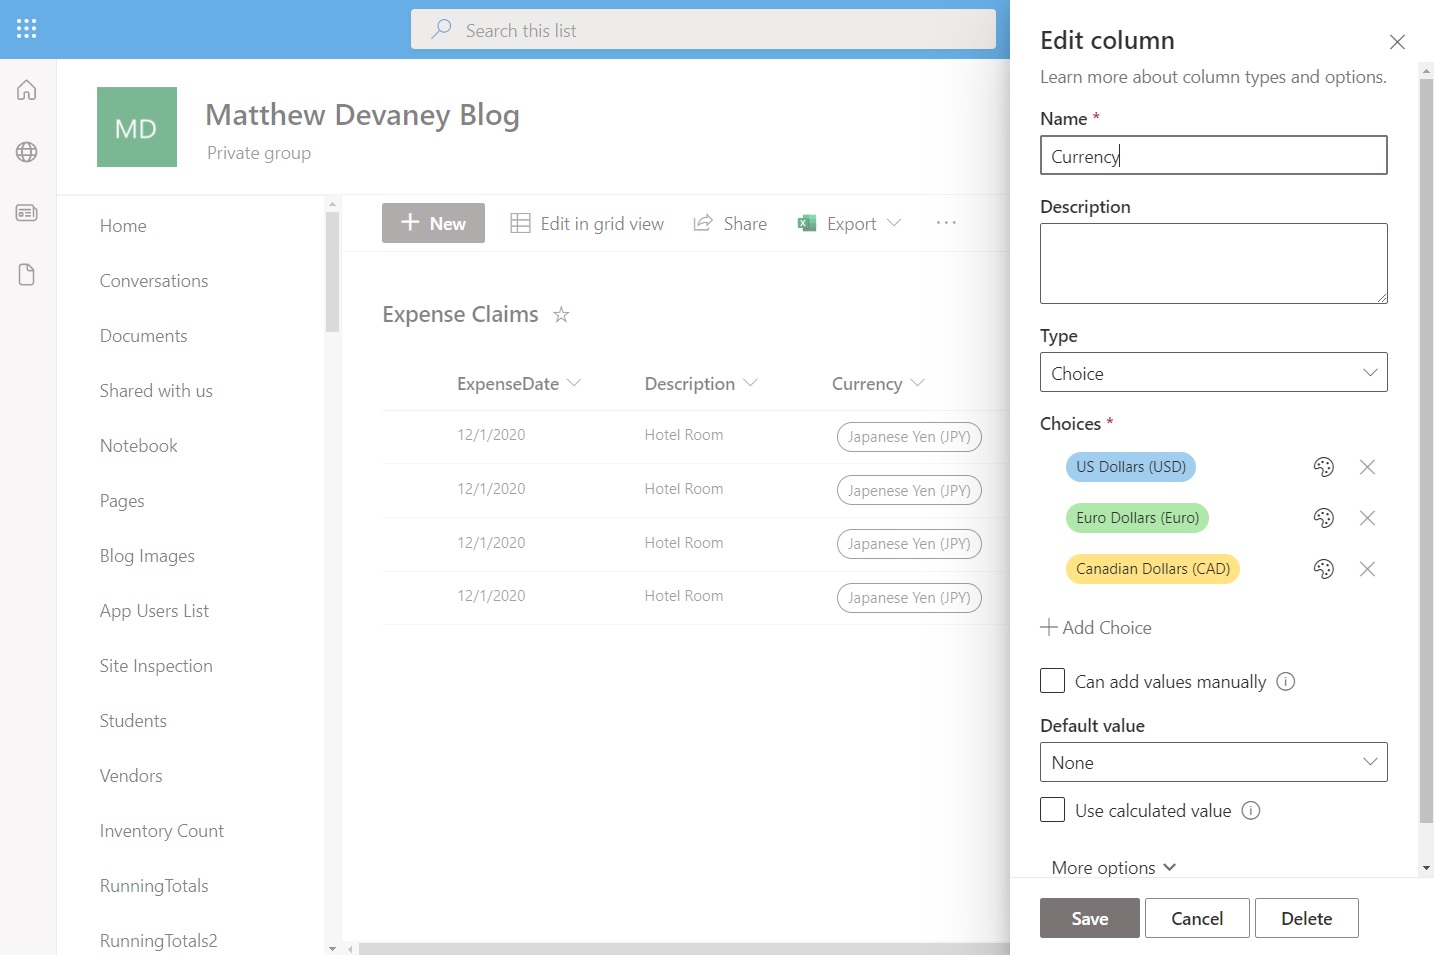Open the ellipsis menu in the command bar

(945, 222)
